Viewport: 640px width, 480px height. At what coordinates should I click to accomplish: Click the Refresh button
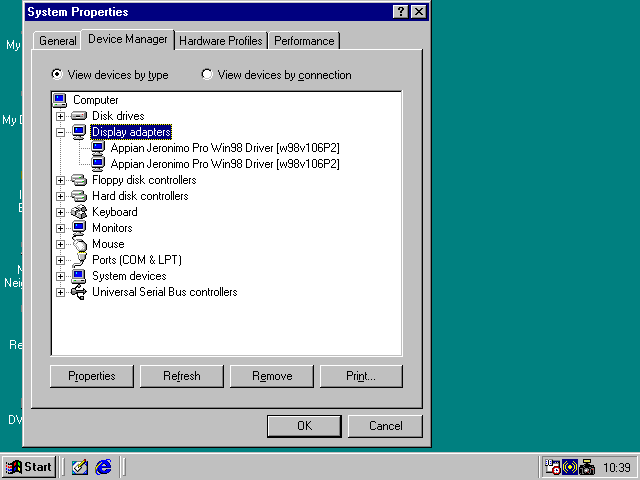click(x=182, y=376)
